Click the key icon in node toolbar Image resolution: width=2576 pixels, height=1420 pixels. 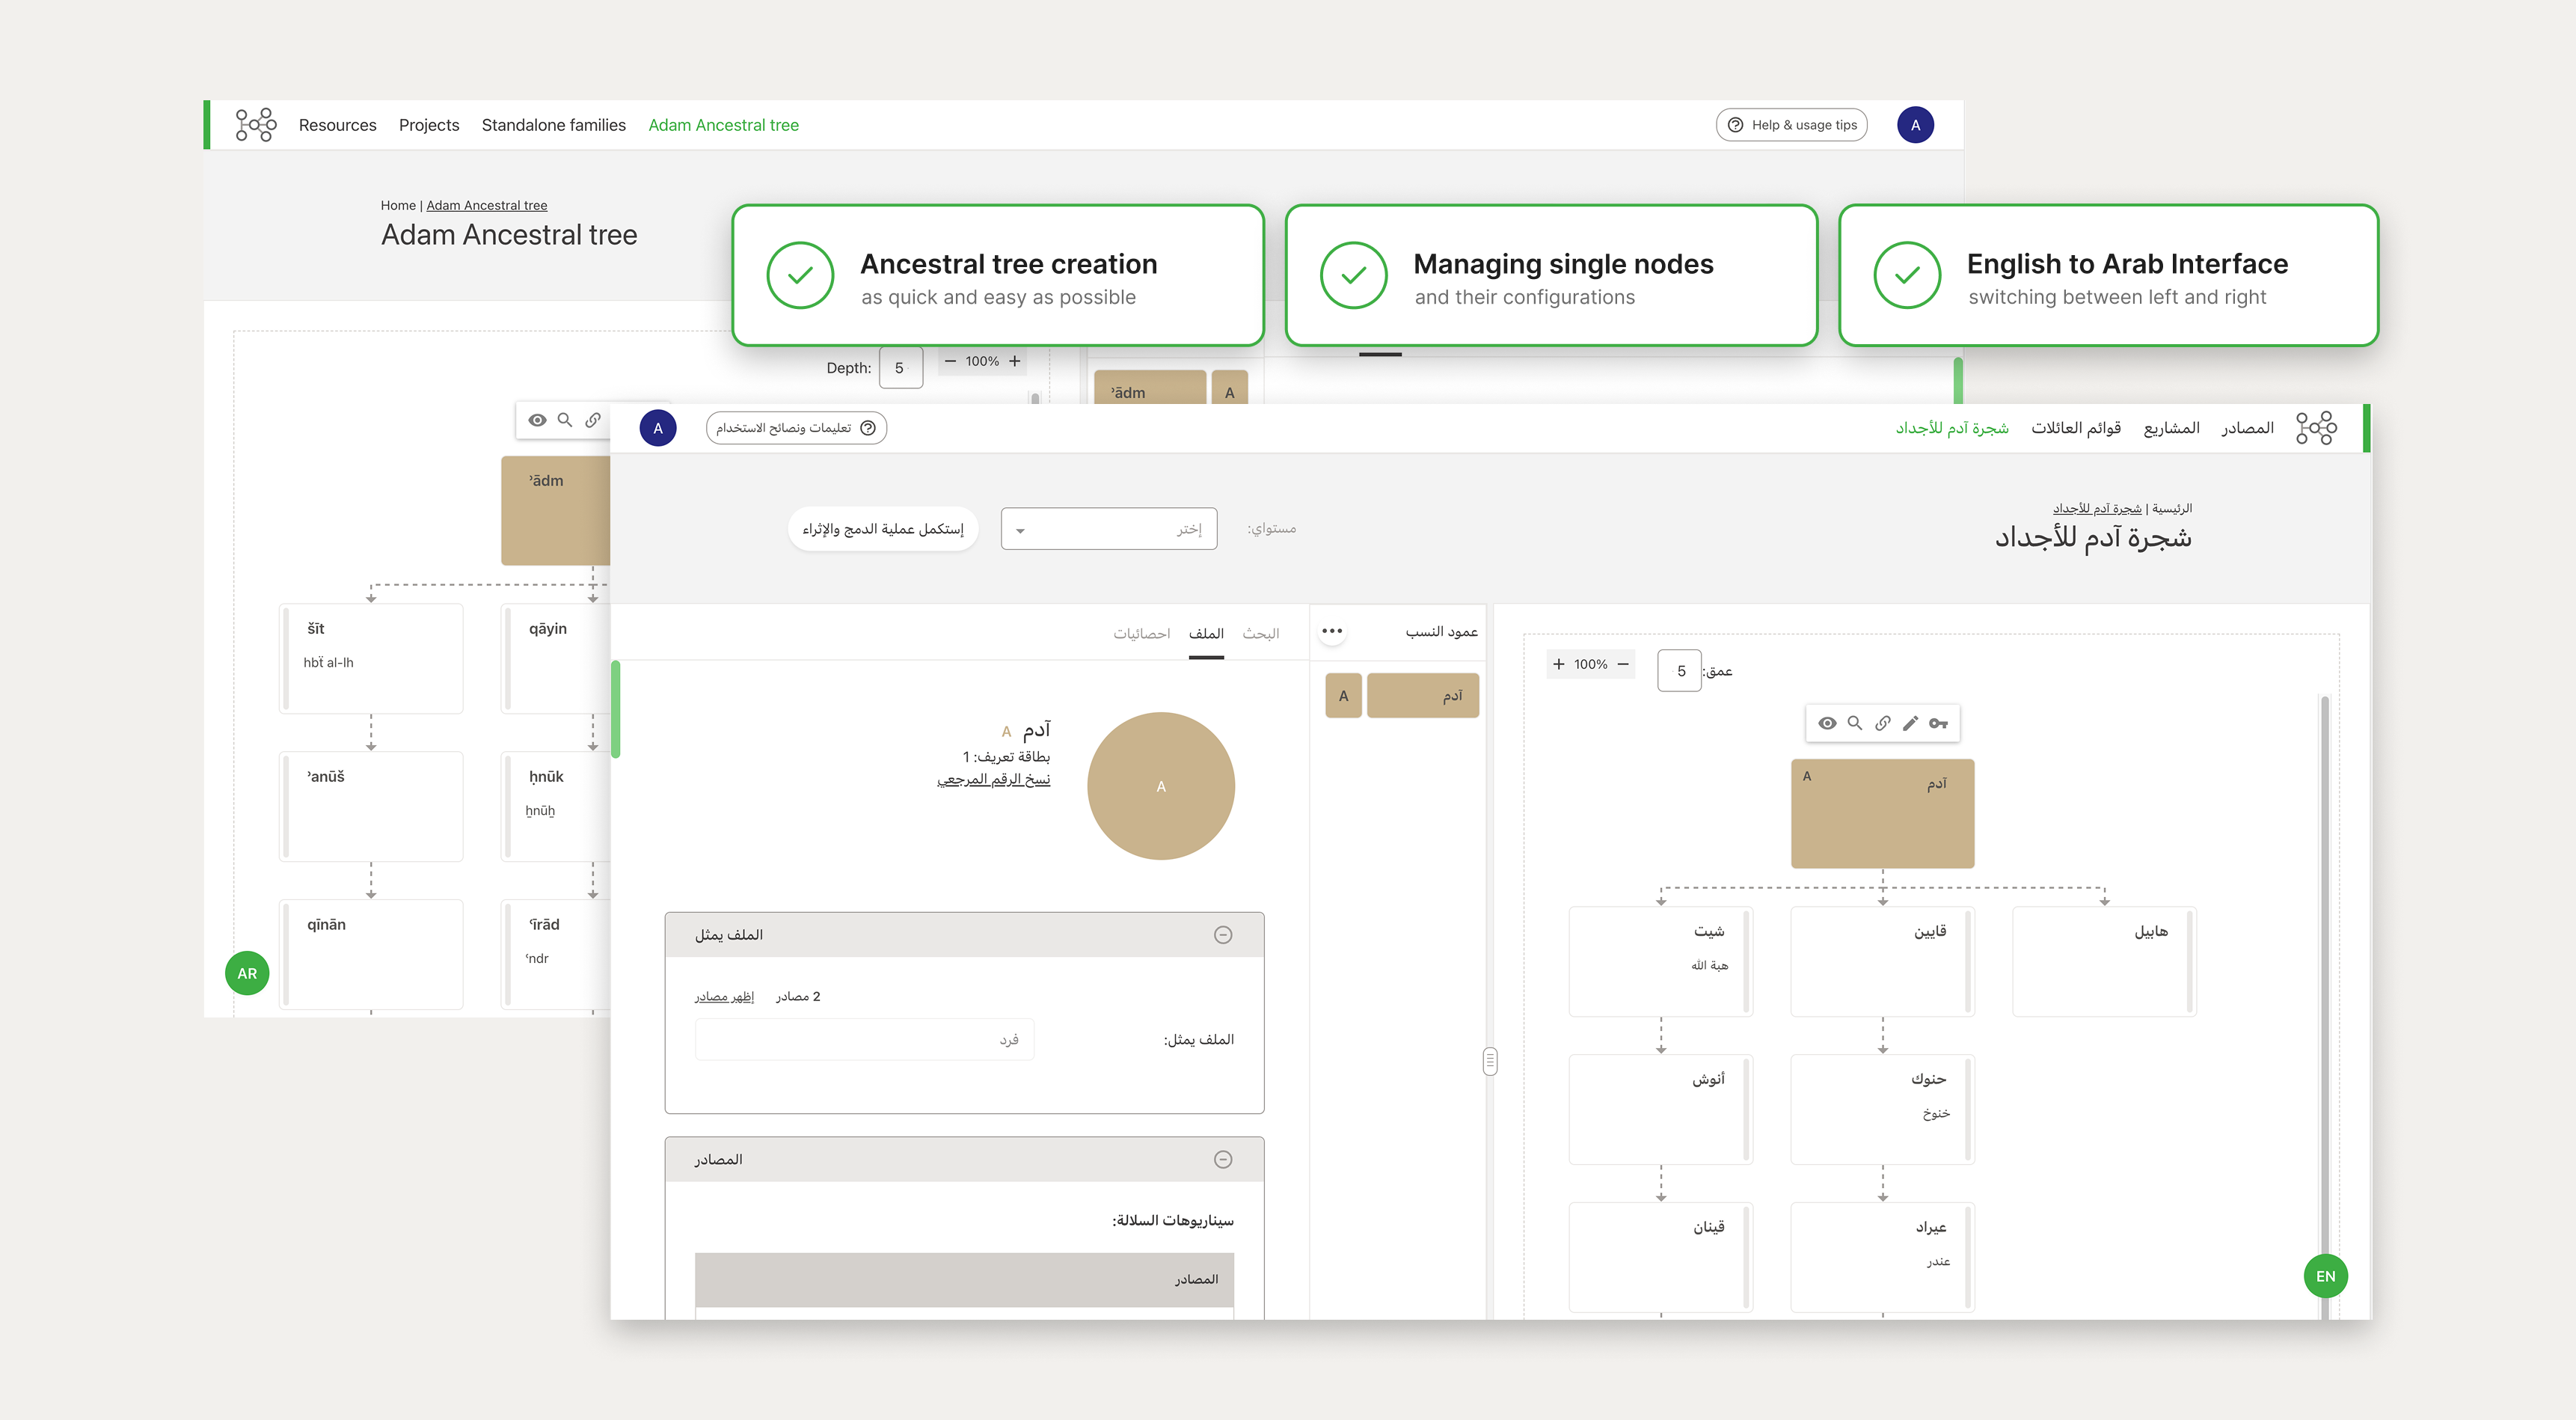tap(1938, 723)
